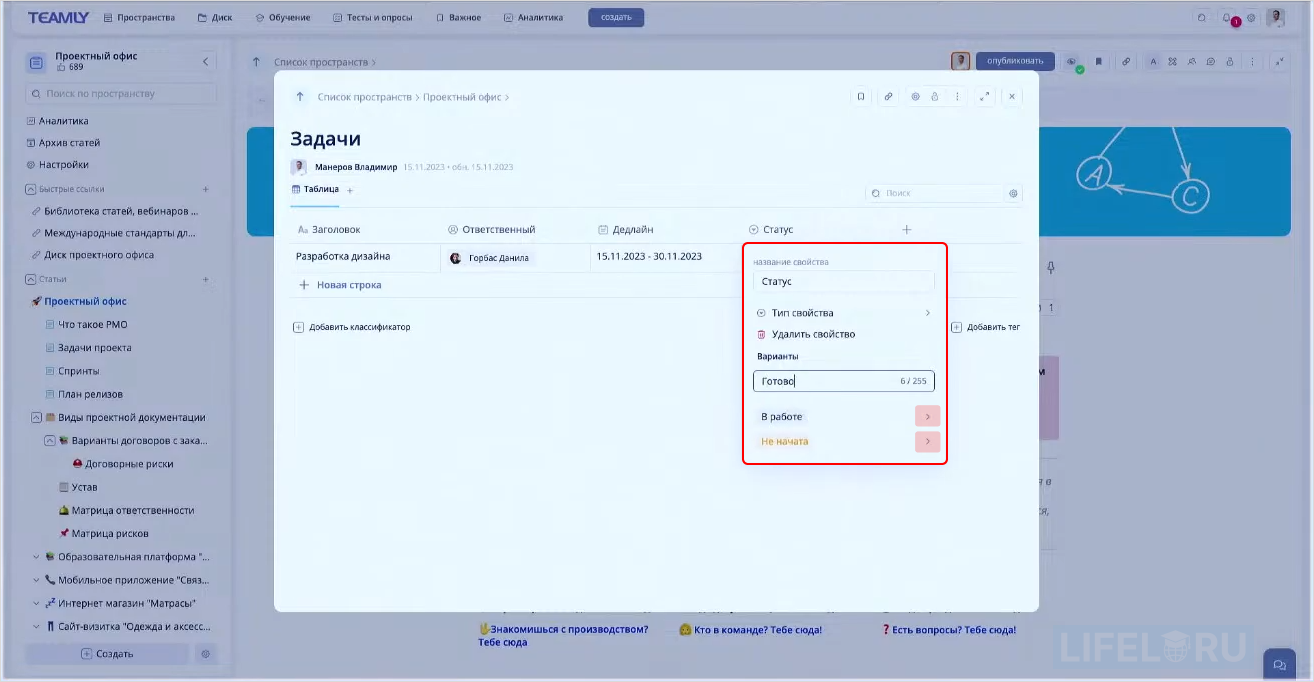This screenshot has height=682, width=1314.
Task: Copy the article link via chain icon
Action: 889,96
